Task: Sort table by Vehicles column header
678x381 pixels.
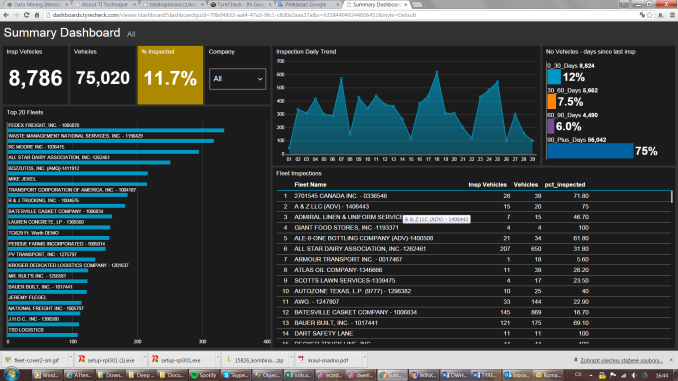Action: (525, 185)
